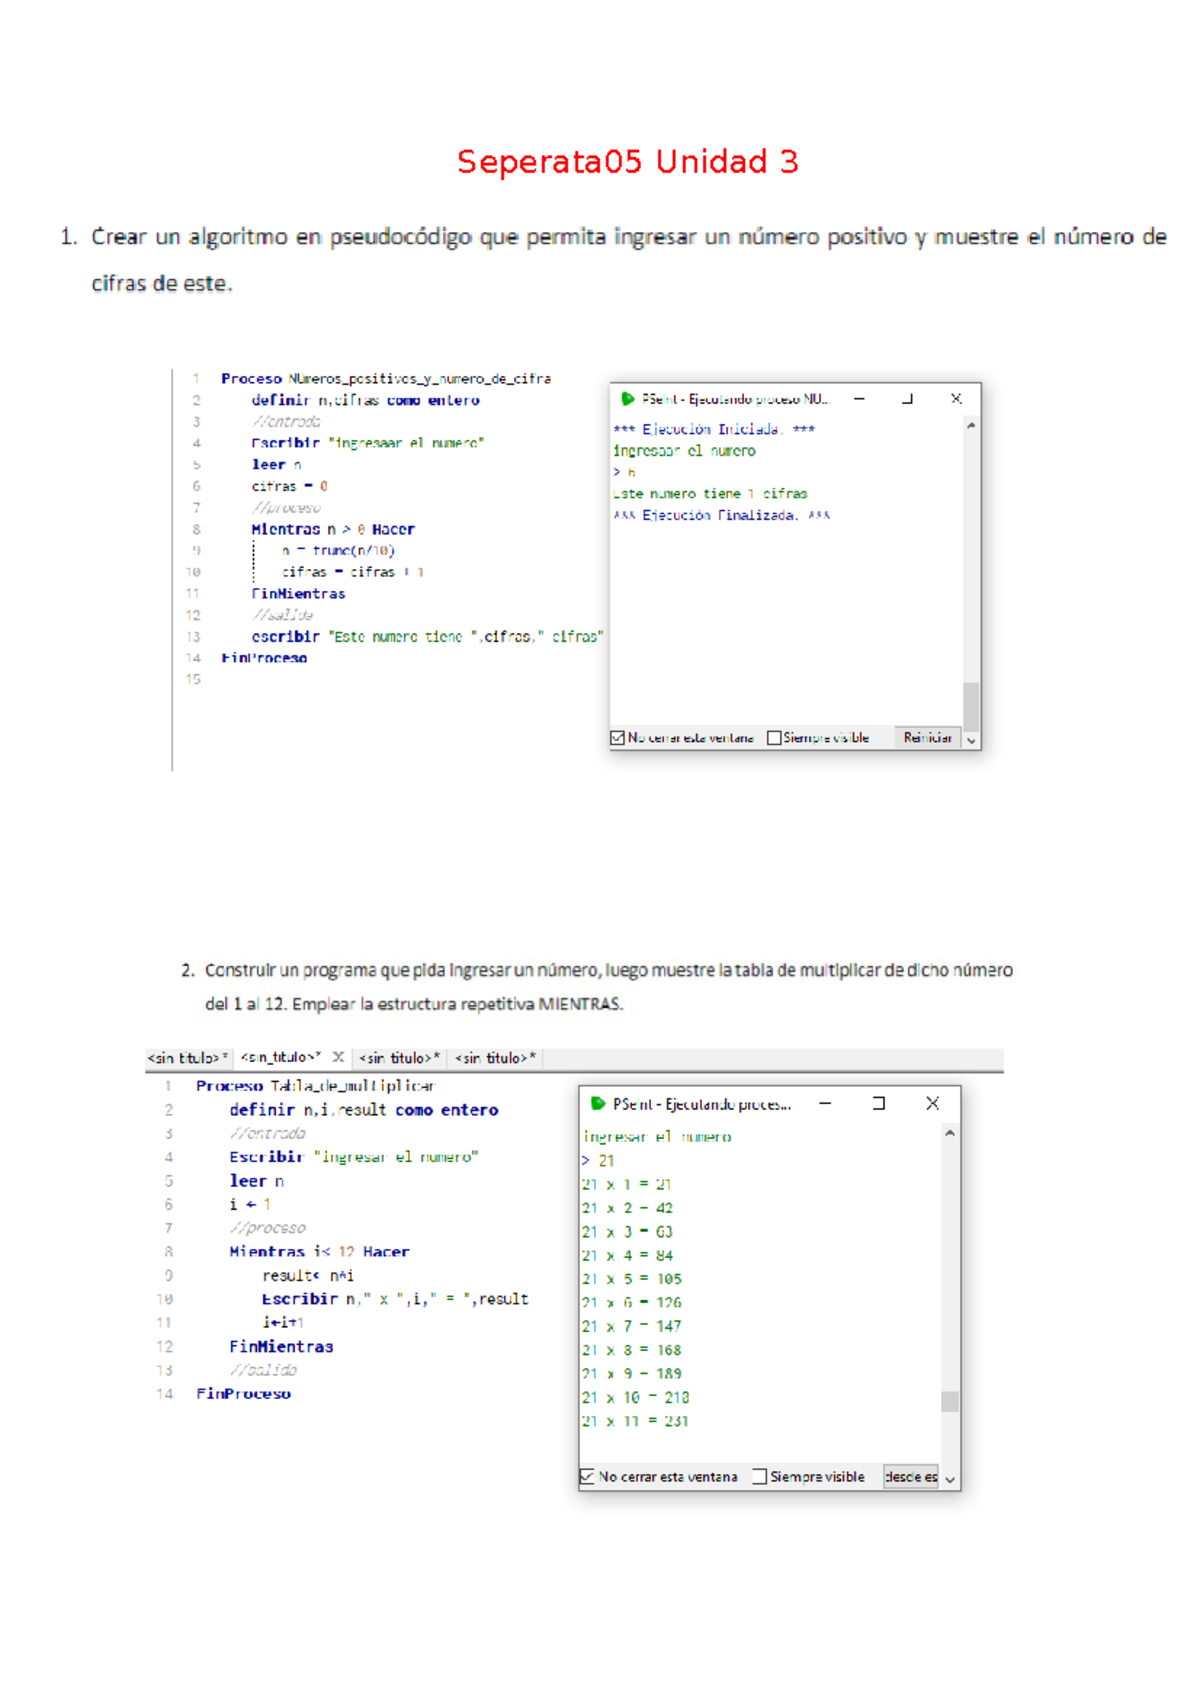Click the PSeInt green icon in the multiplication table window

point(597,1104)
